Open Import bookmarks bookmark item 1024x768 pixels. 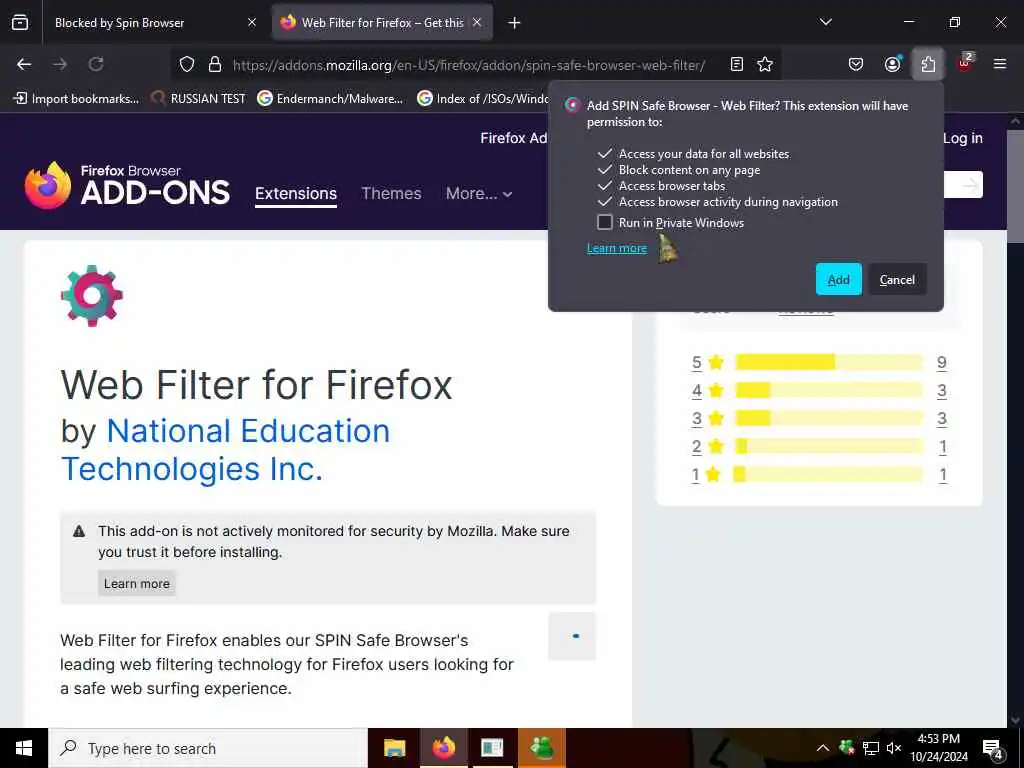[77, 99]
